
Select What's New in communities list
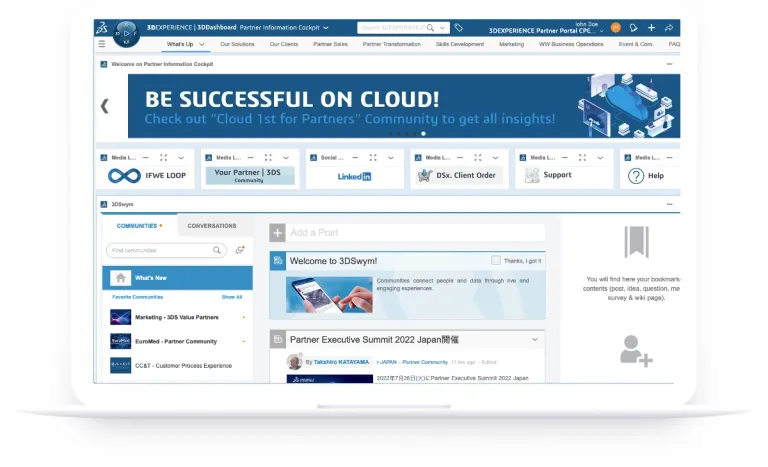click(x=177, y=278)
